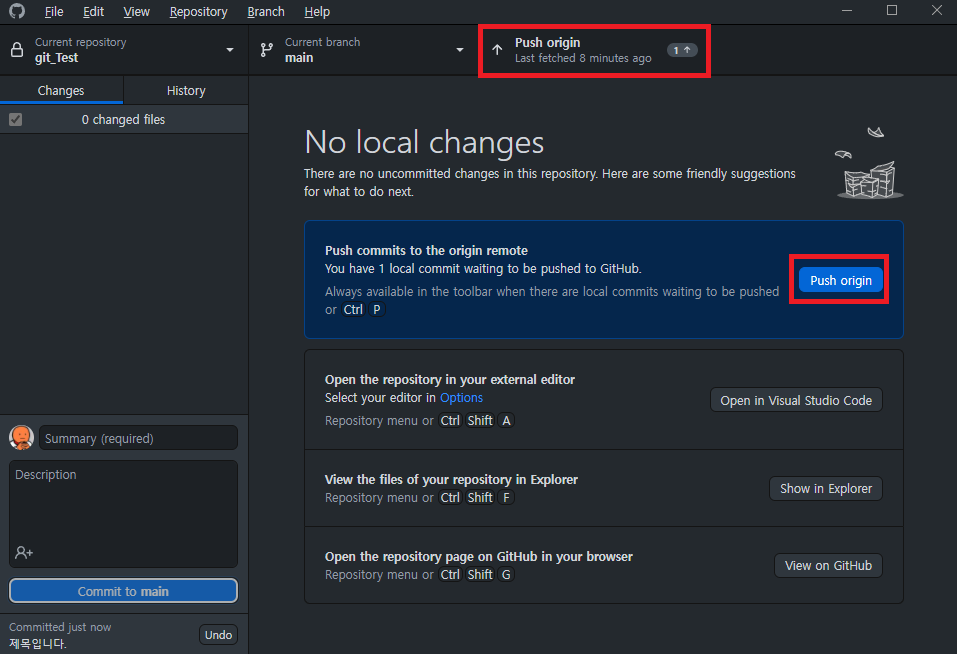Undo the last commit
957x654 pixels.
point(218,635)
